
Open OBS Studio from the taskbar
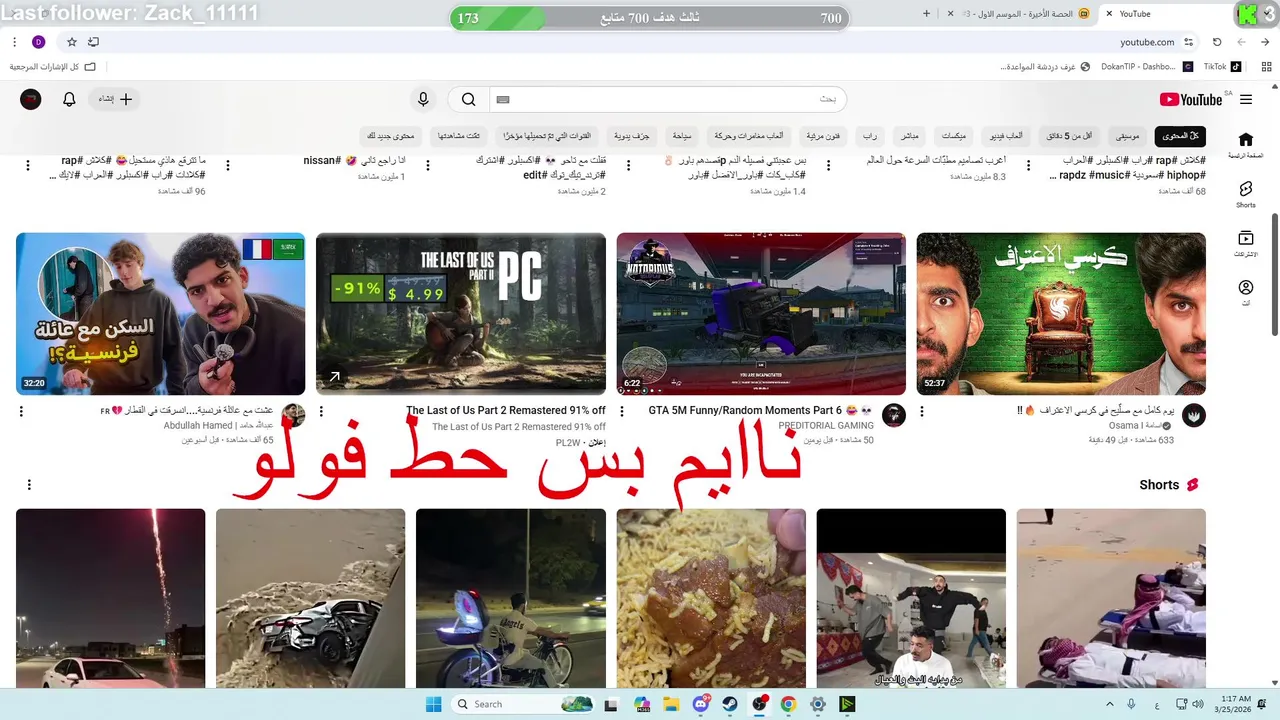[759, 704]
